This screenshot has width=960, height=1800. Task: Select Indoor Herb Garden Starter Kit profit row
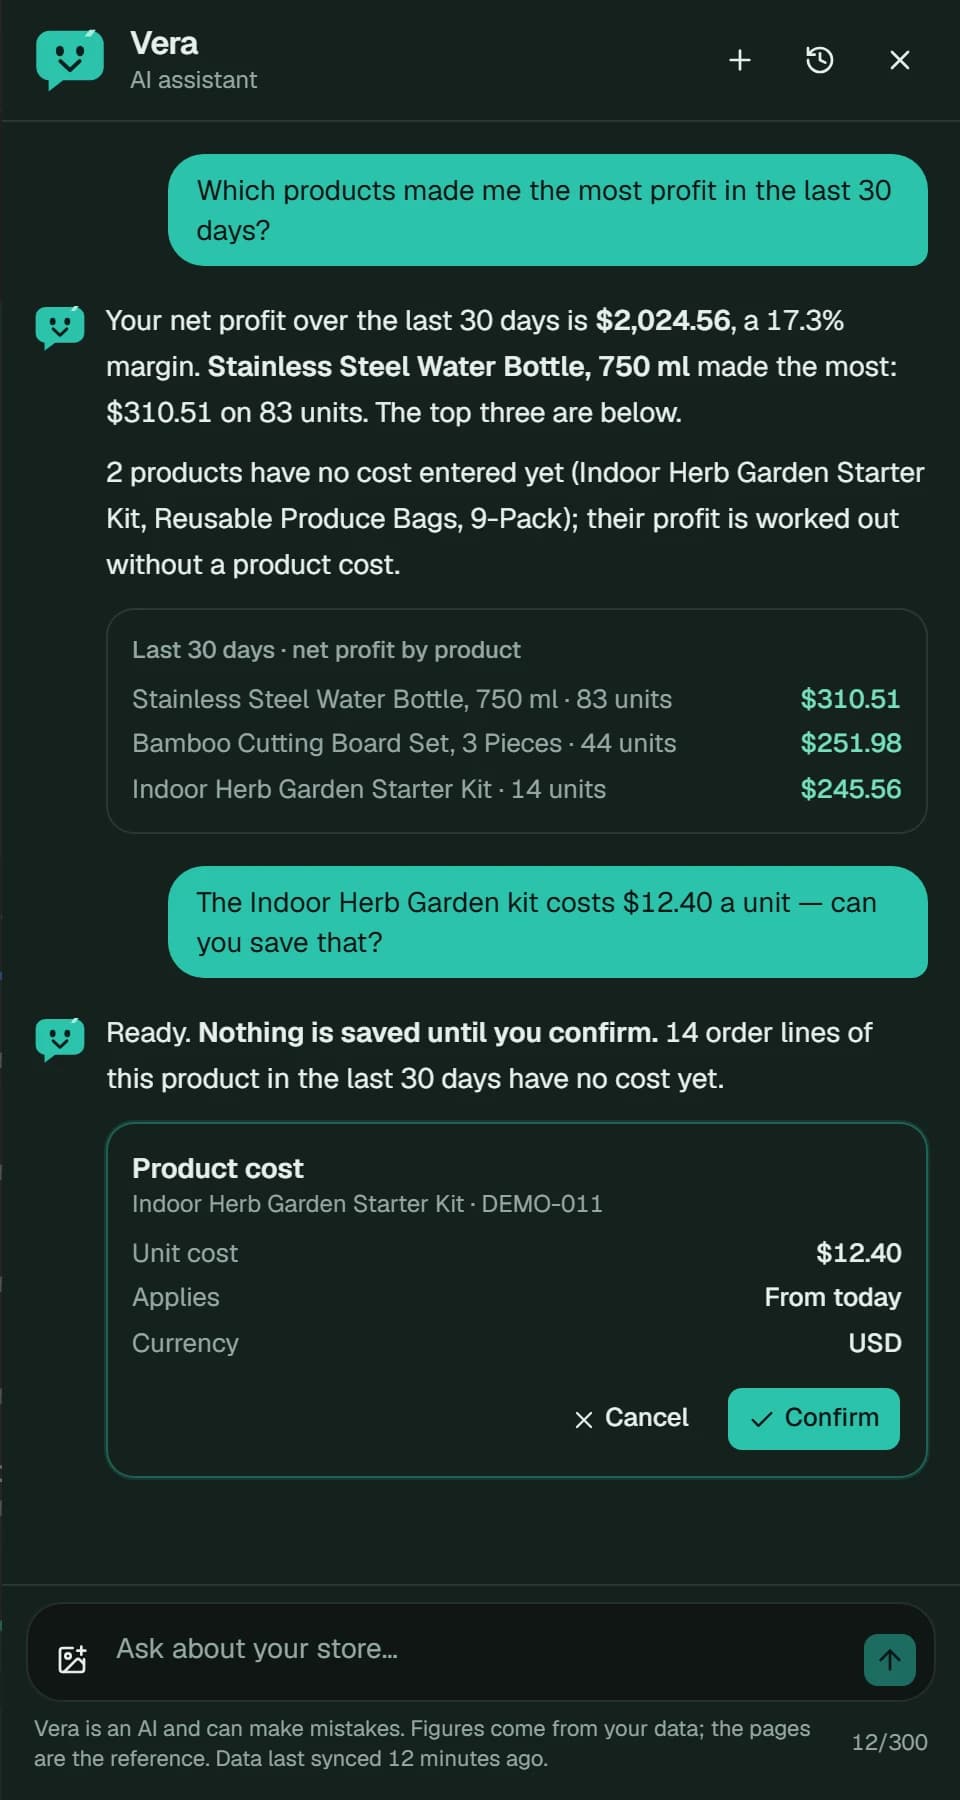[x=516, y=789]
